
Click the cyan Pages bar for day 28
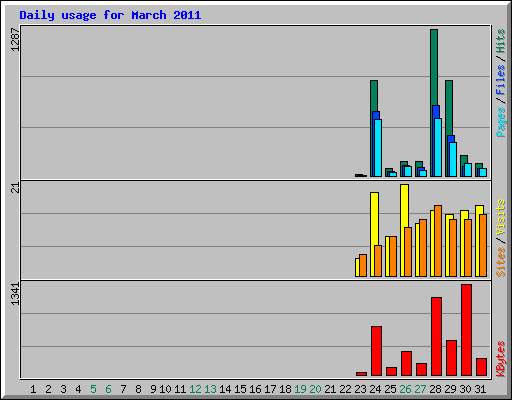[438, 147]
